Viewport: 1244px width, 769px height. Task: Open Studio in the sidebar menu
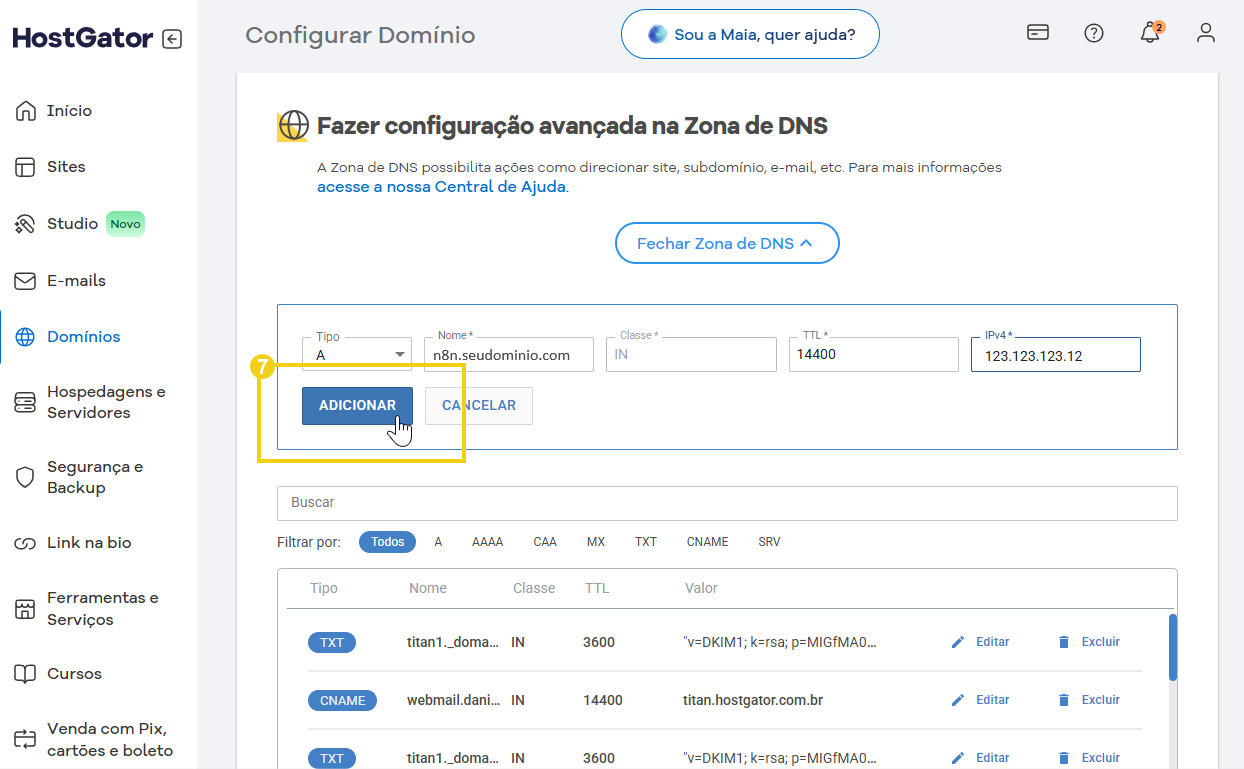click(x=72, y=224)
